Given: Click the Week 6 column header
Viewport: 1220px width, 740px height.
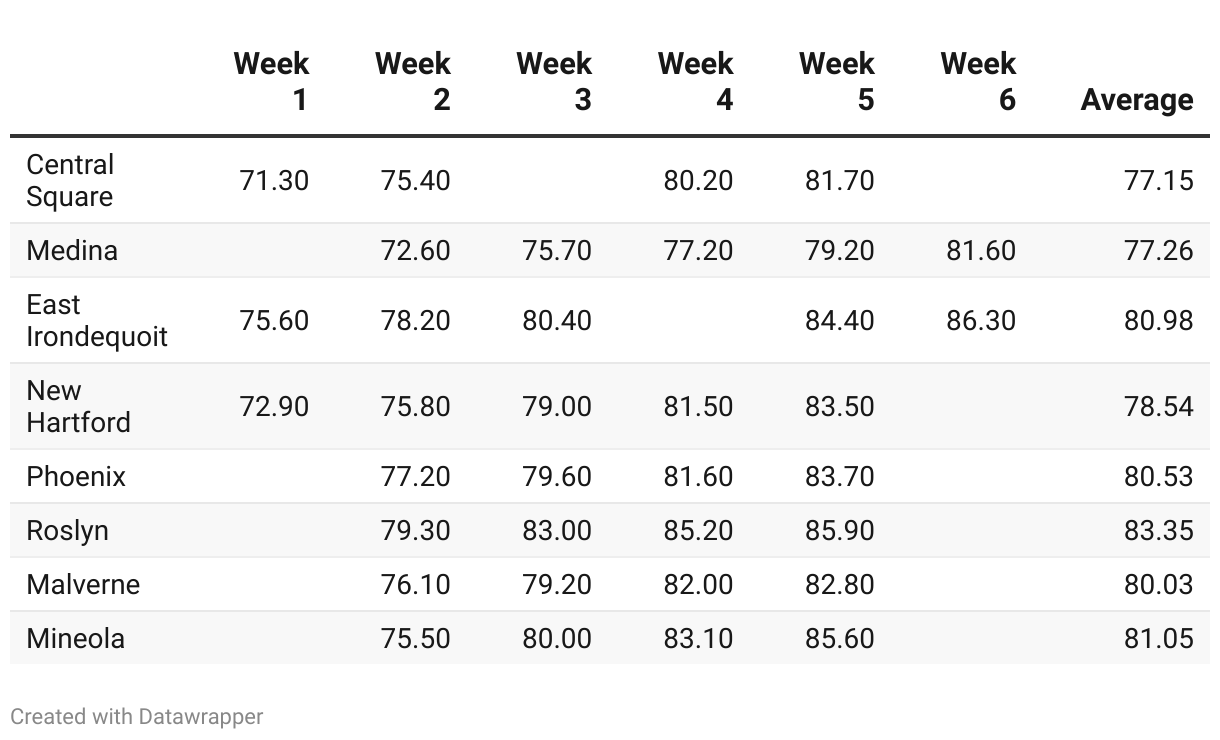Looking at the screenshot, I should [978, 81].
